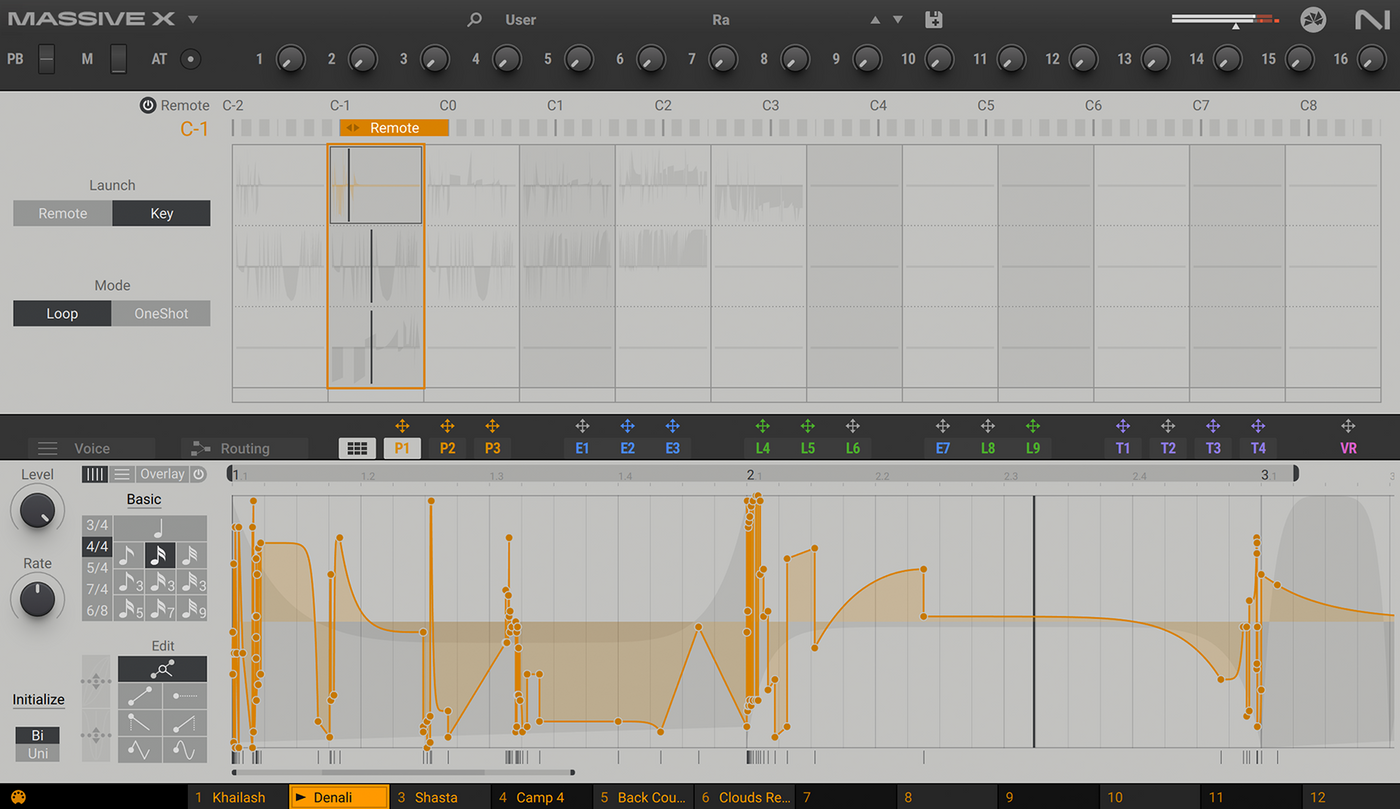Click the modulation assign crosshair above T1
Image resolution: width=1400 pixels, height=809 pixels.
click(1122, 427)
